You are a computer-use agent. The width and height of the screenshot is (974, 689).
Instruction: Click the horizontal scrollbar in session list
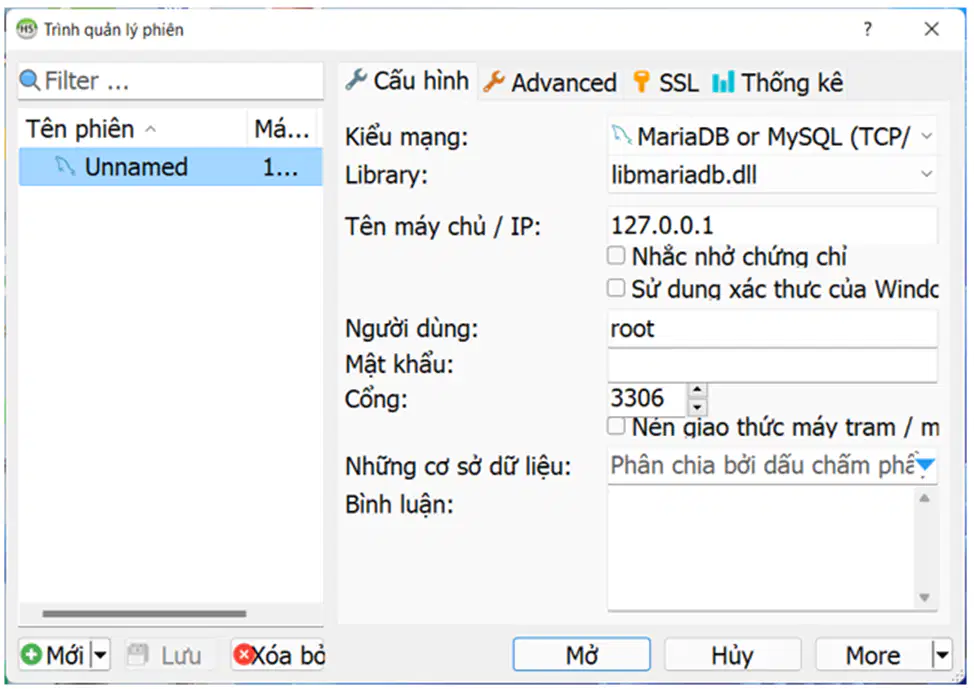pyautogui.click(x=144, y=613)
